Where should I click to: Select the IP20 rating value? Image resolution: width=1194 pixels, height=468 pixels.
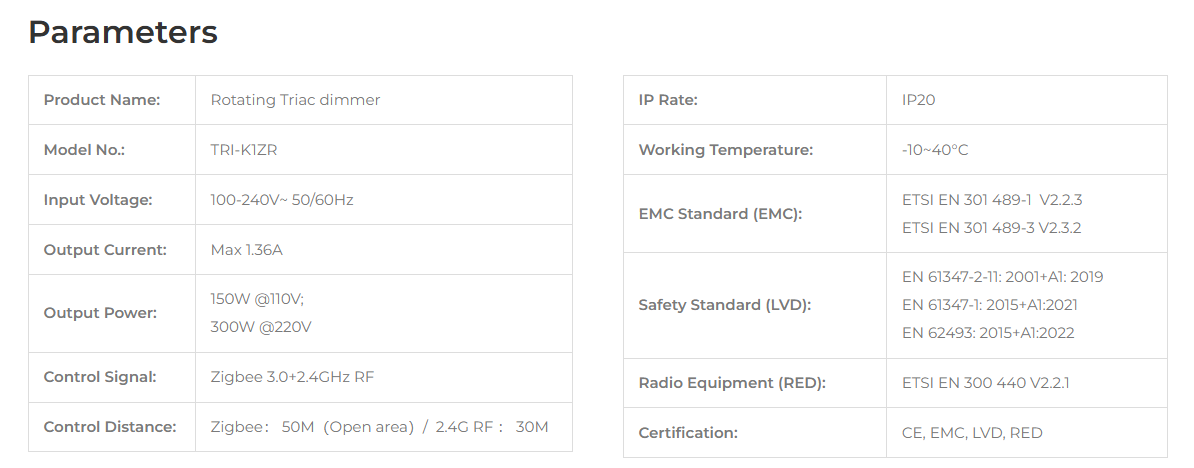point(918,100)
